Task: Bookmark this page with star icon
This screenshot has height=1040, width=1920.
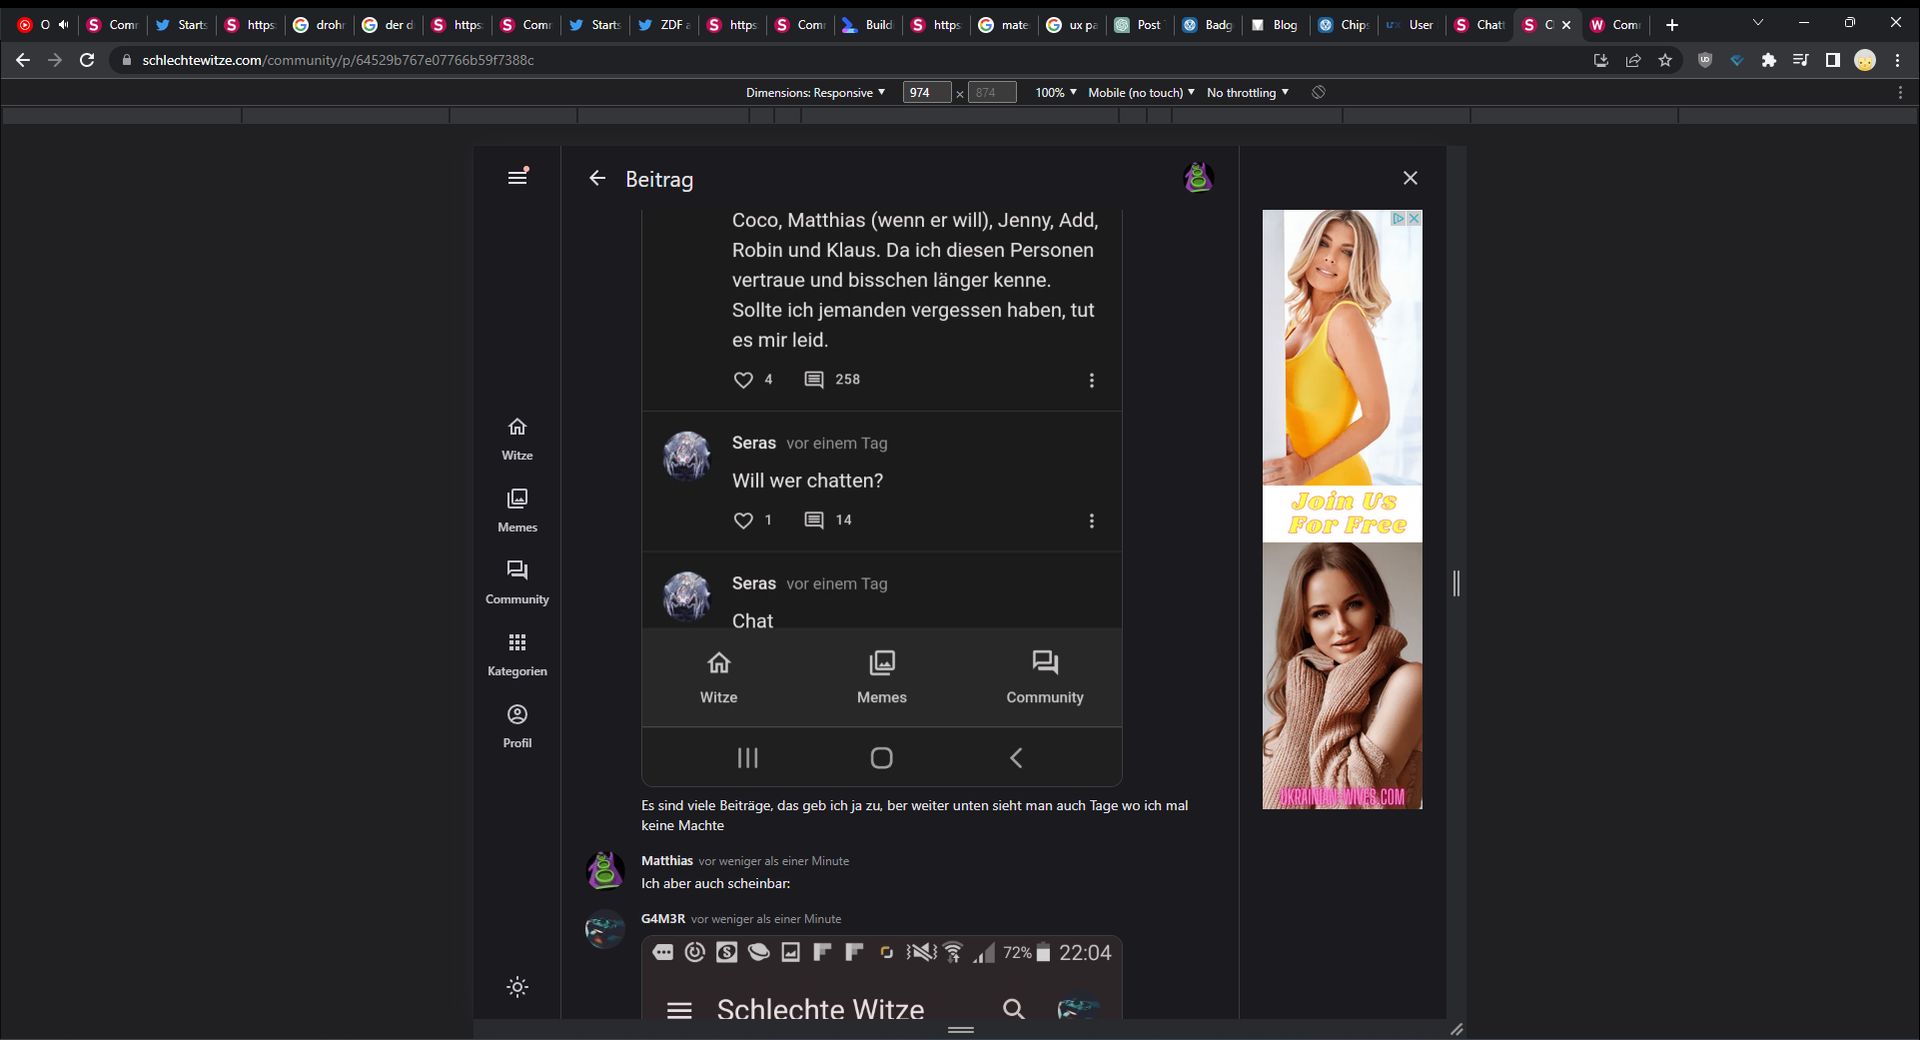Action: 1665,61
